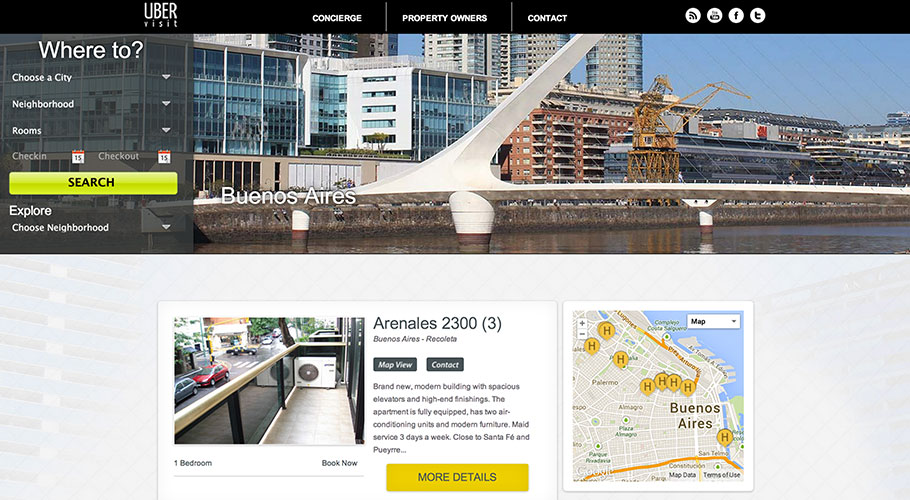Screen dimensions: 910x500
Task: Expand the Neighborhood dropdown
Action: [91, 104]
